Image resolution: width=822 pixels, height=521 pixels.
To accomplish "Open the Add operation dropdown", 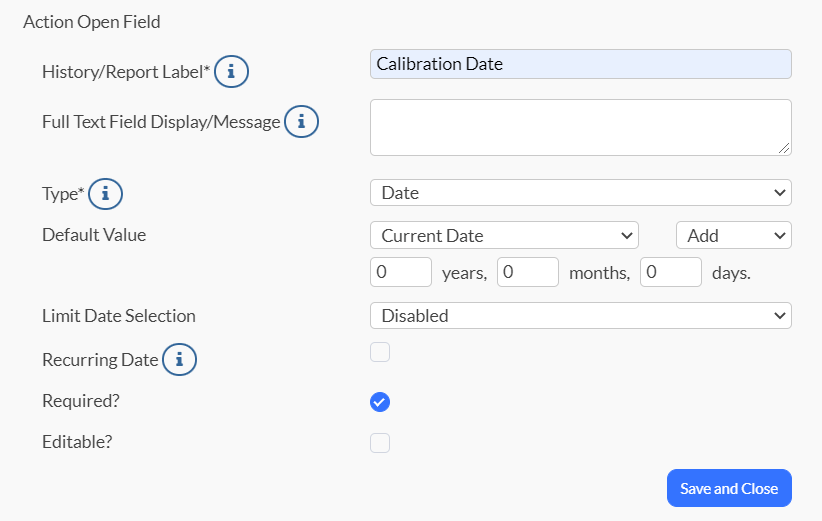I will 733,236.
